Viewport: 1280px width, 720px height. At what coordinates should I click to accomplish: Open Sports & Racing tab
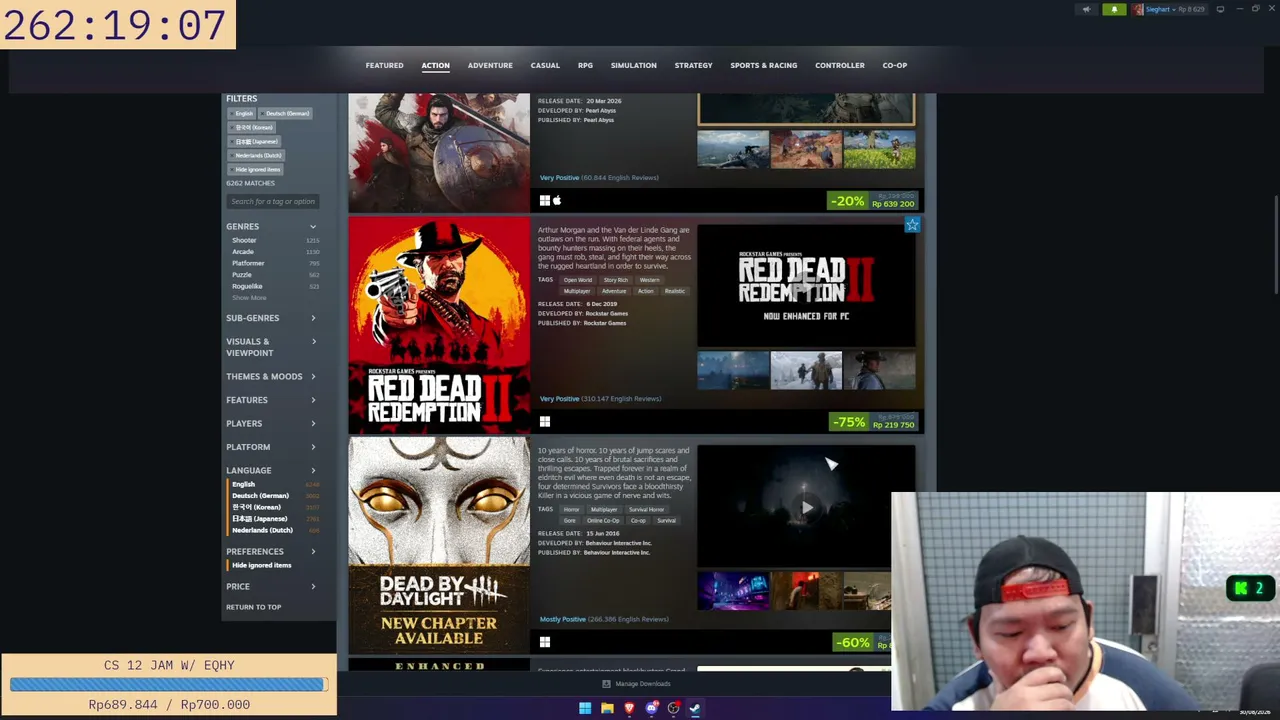[x=764, y=66]
